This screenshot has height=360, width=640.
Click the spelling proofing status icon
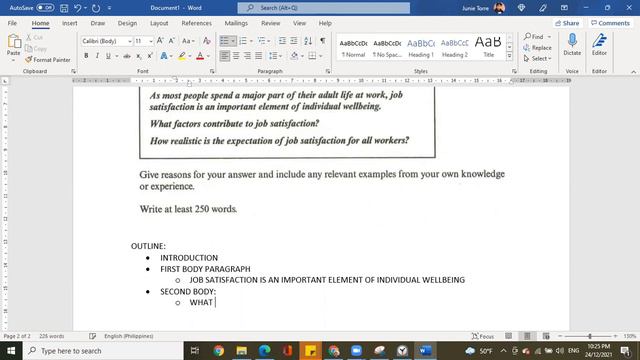(93, 336)
